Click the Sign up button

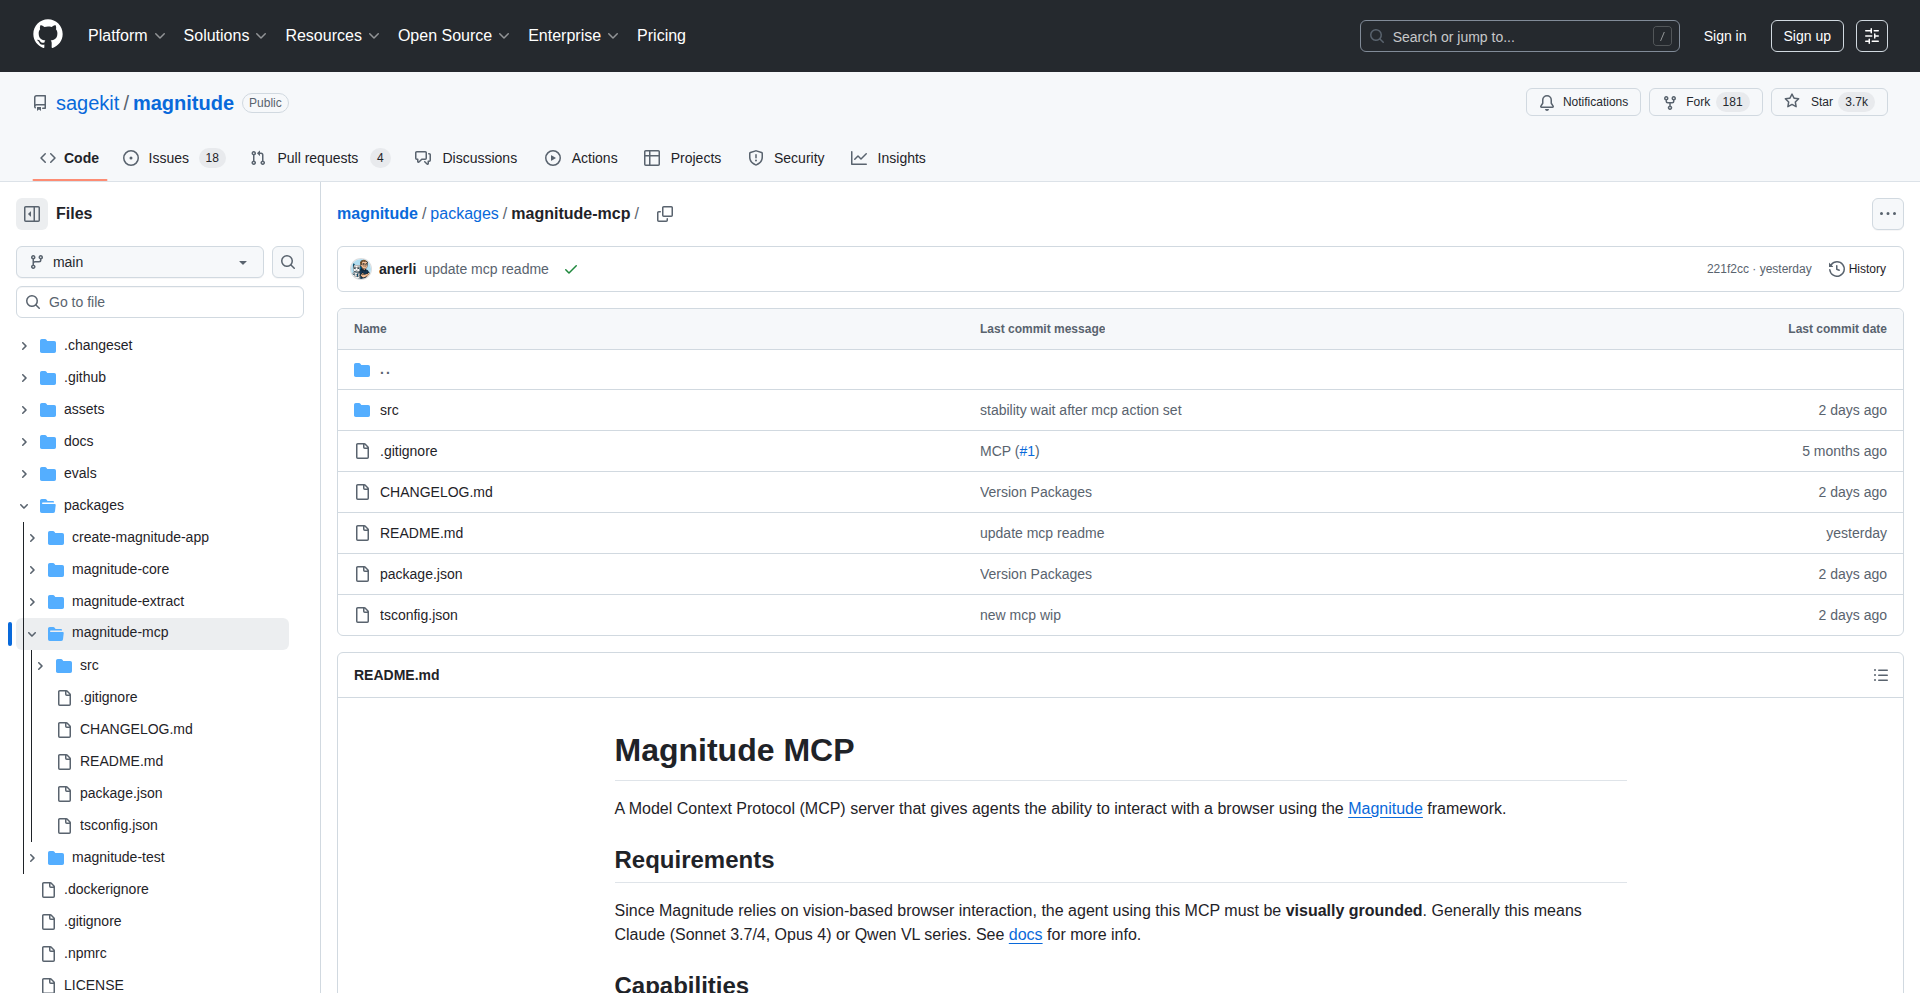[x=1807, y=36]
